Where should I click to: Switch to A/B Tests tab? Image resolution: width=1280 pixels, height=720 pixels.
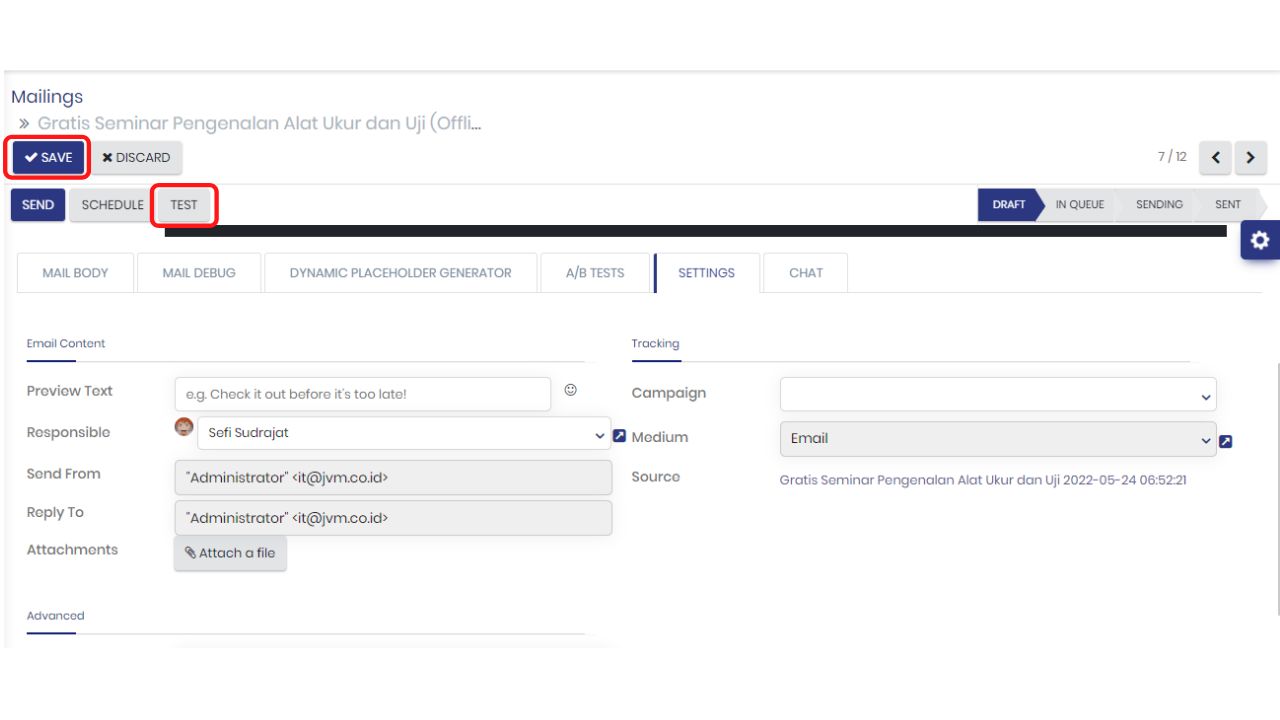[595, 273]
